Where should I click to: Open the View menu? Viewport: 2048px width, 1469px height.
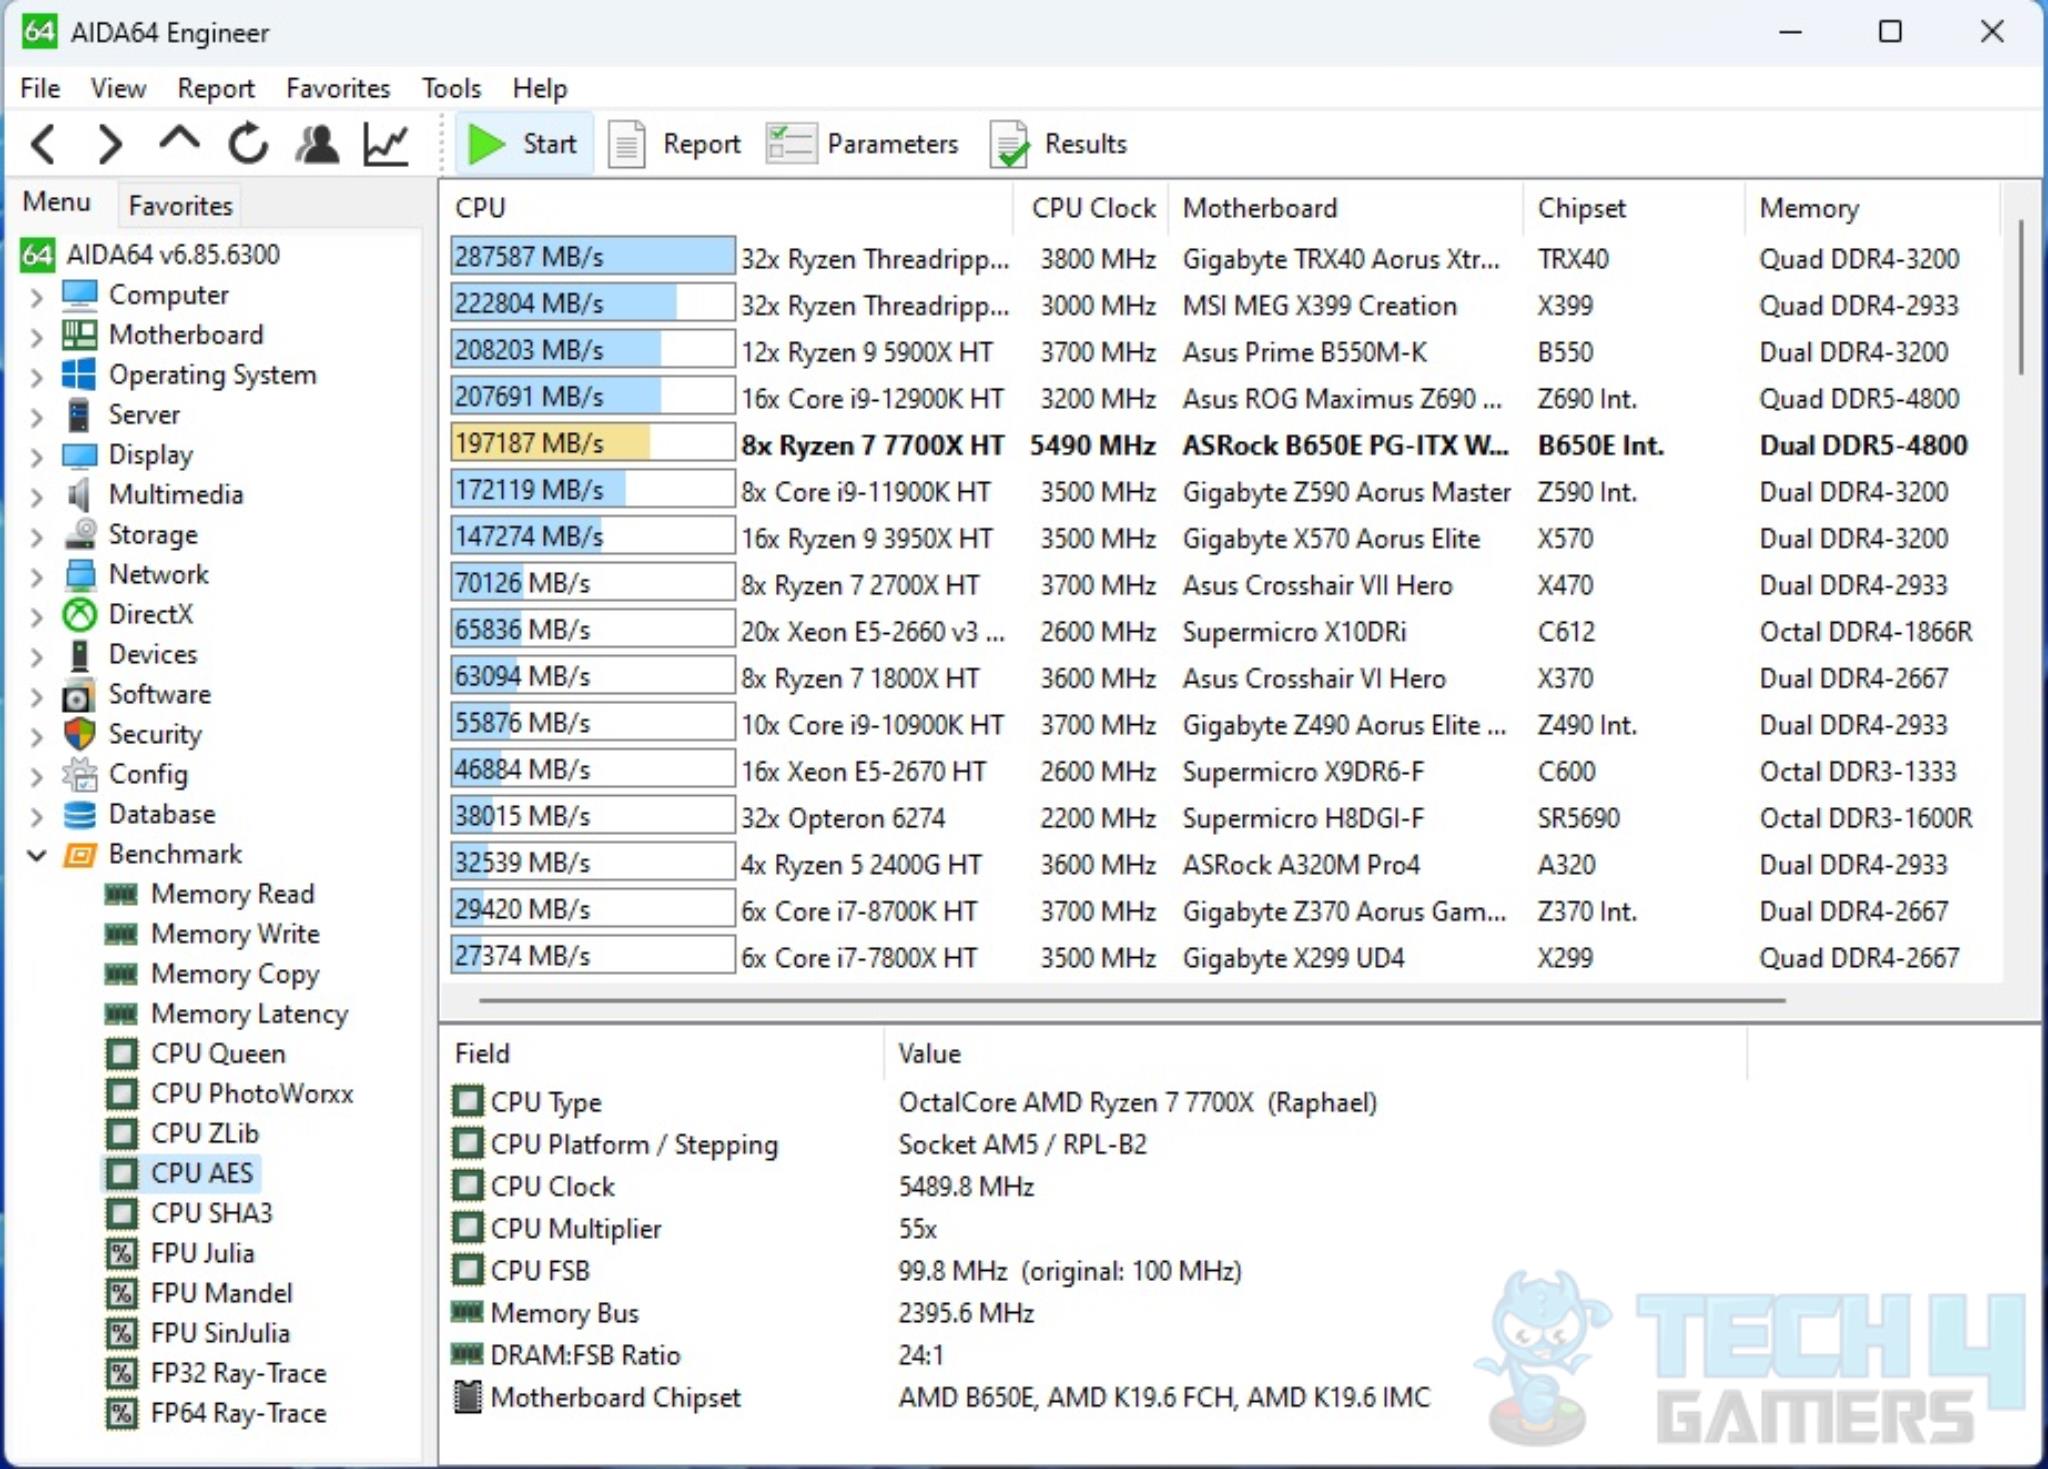118,88
